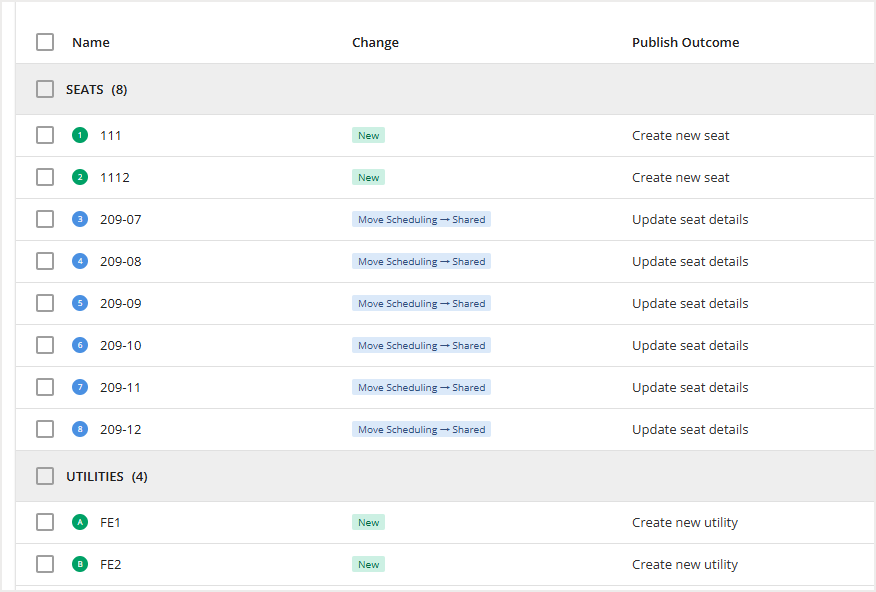Image resolution: width=876 pixels, height=592 pixels.
Task: Select all seats via the SEATS group checkbox
Action: pos(45,89)
